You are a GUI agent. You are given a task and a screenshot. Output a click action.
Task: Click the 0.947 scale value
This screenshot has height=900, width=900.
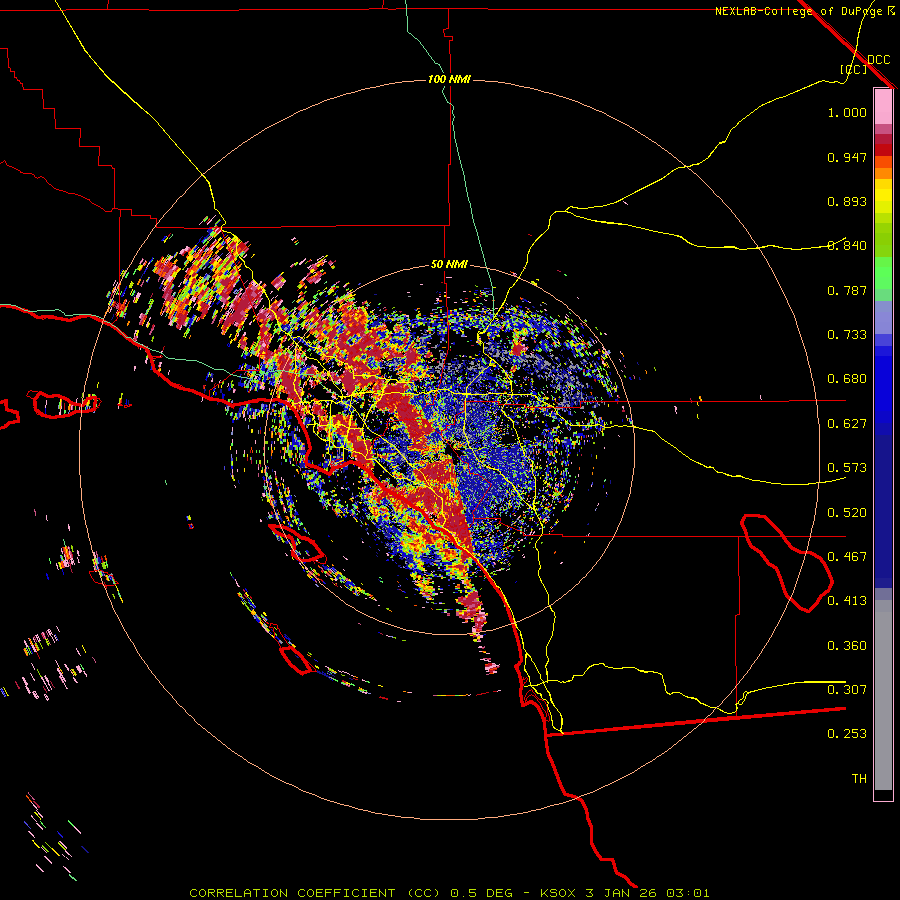pyautogui.click(x=847, y=157)
